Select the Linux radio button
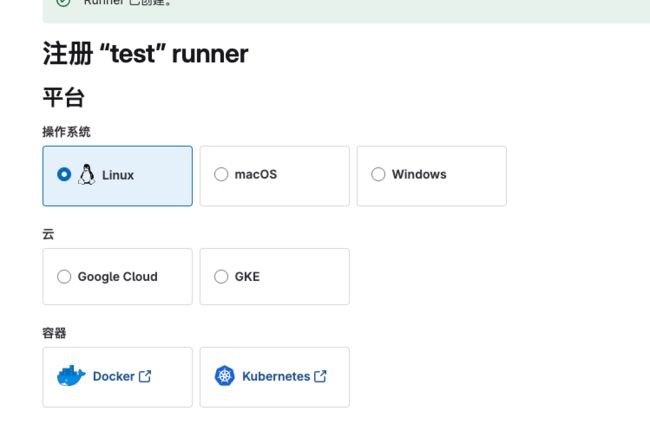The height and width of the screenshot is (424, 650). tap(64, 174)
